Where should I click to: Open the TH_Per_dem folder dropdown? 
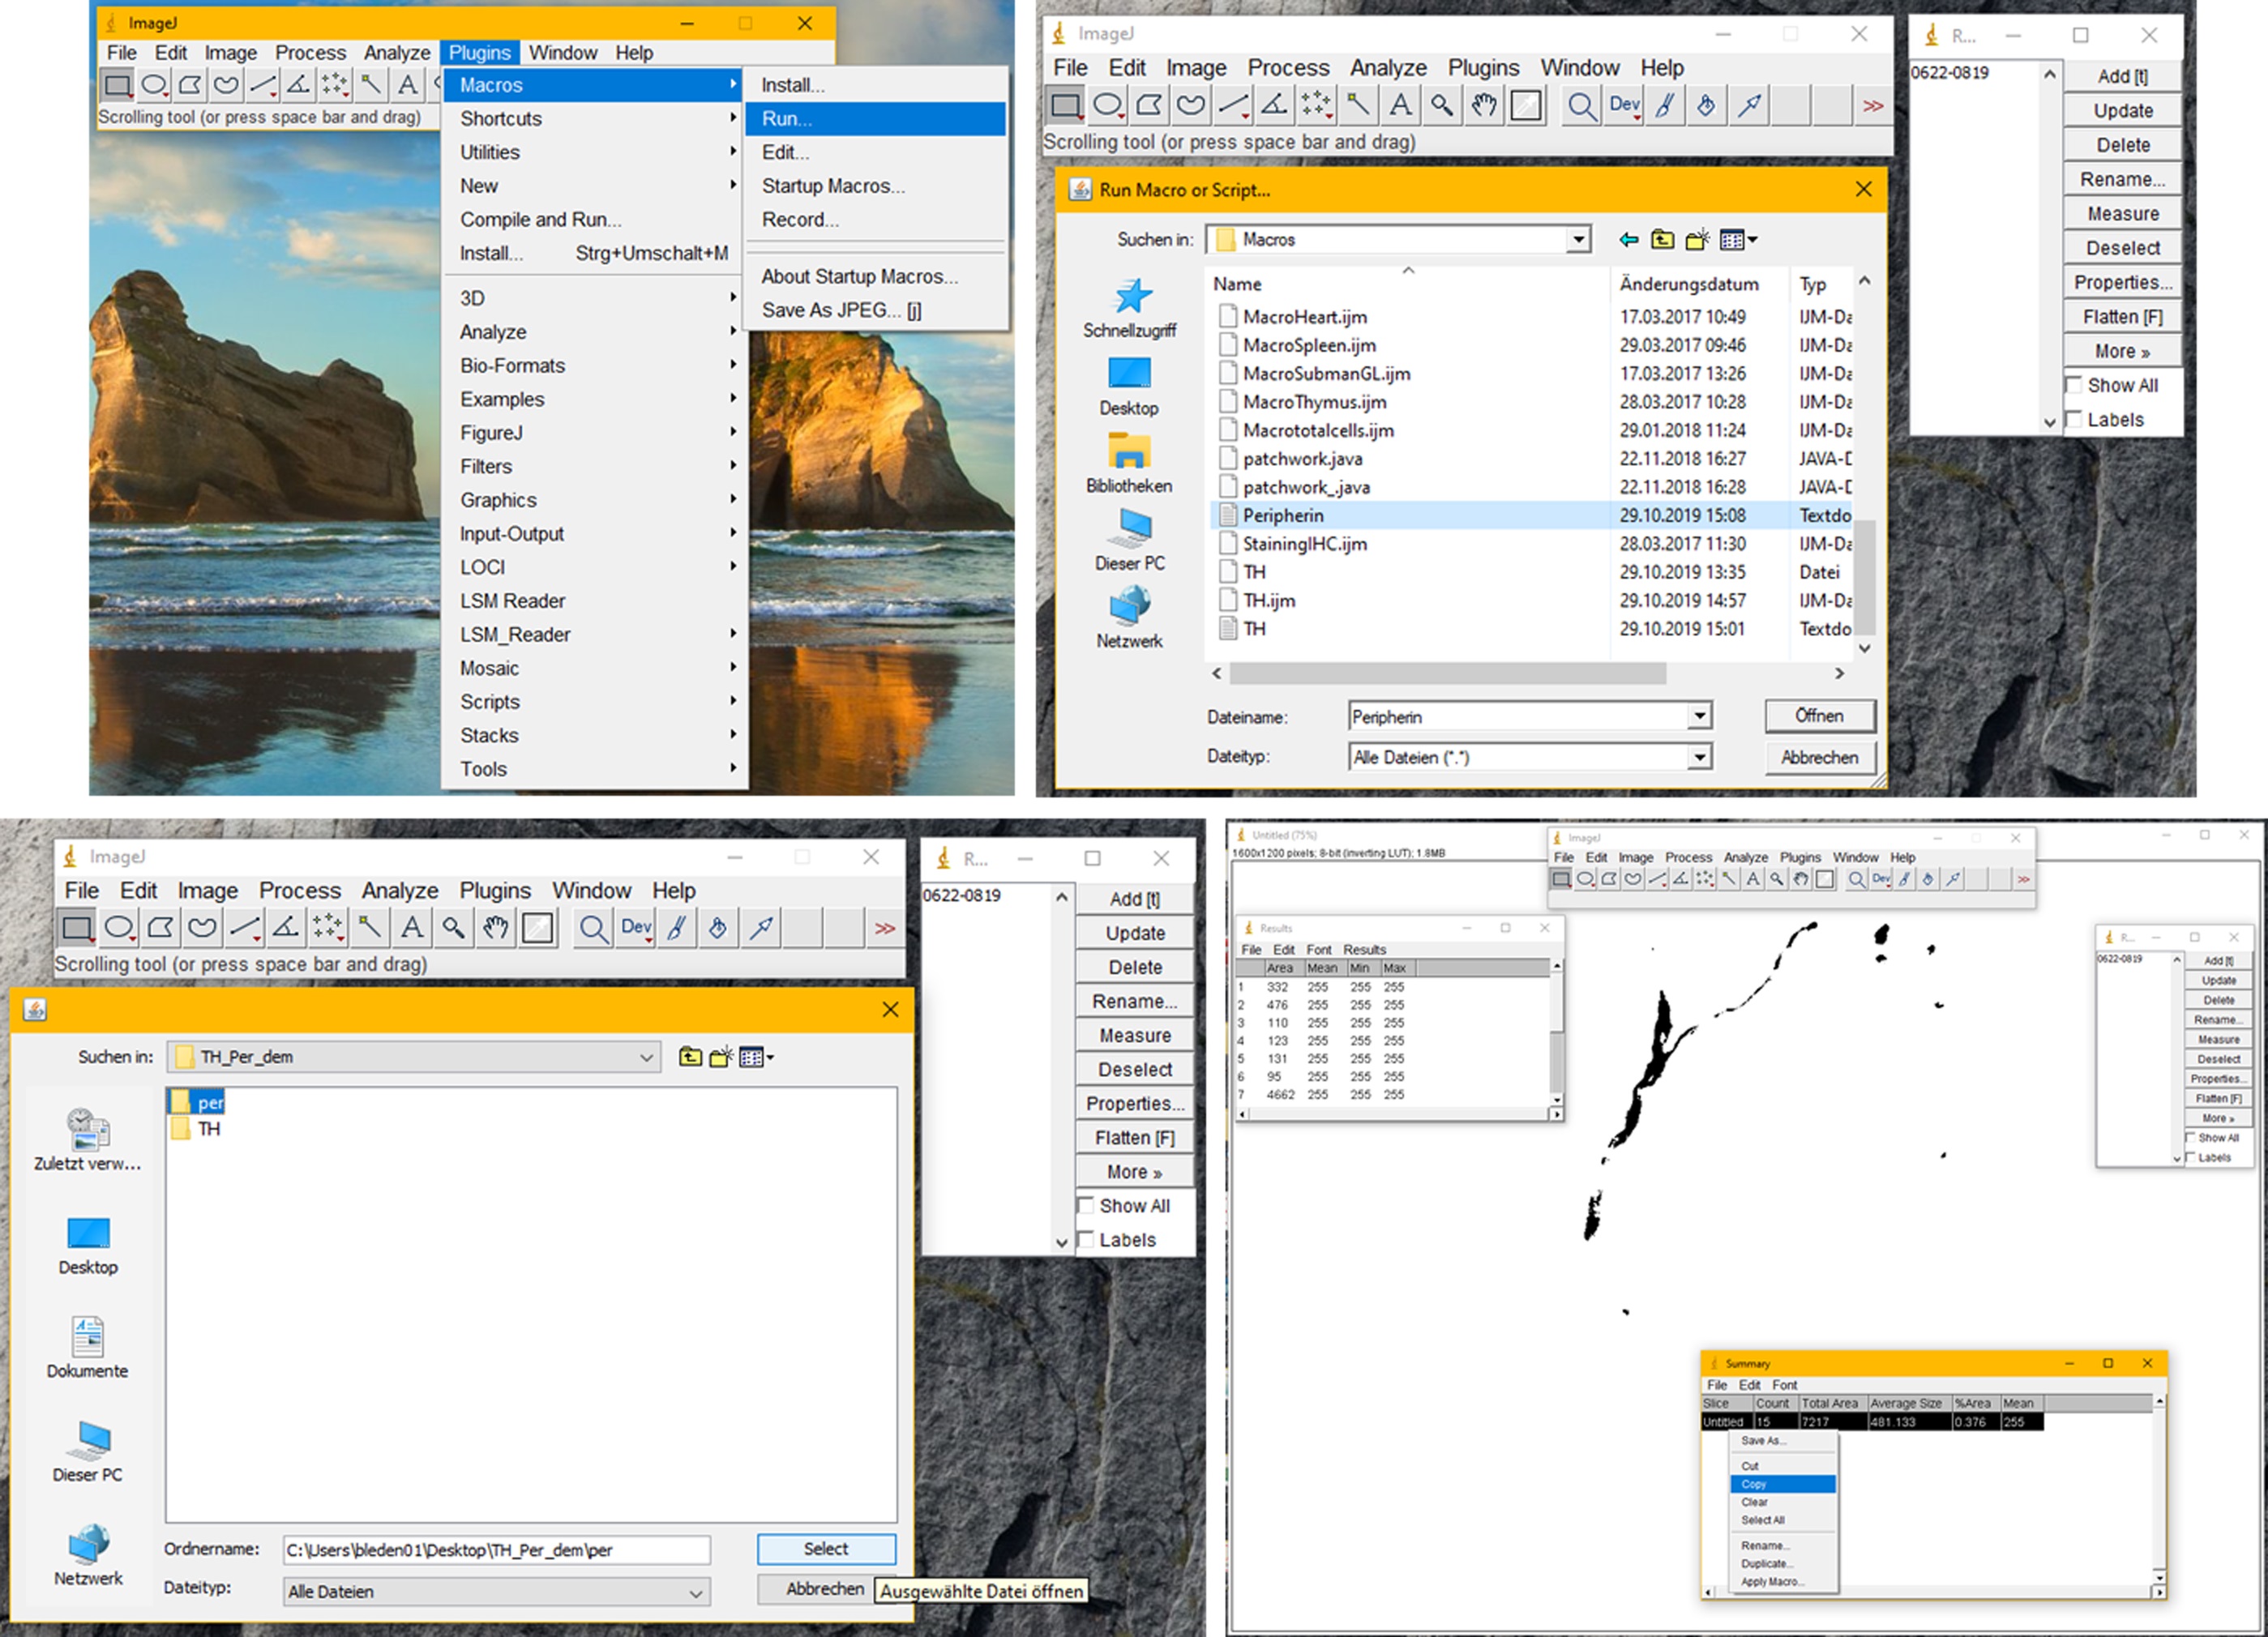click(646, 1057)
